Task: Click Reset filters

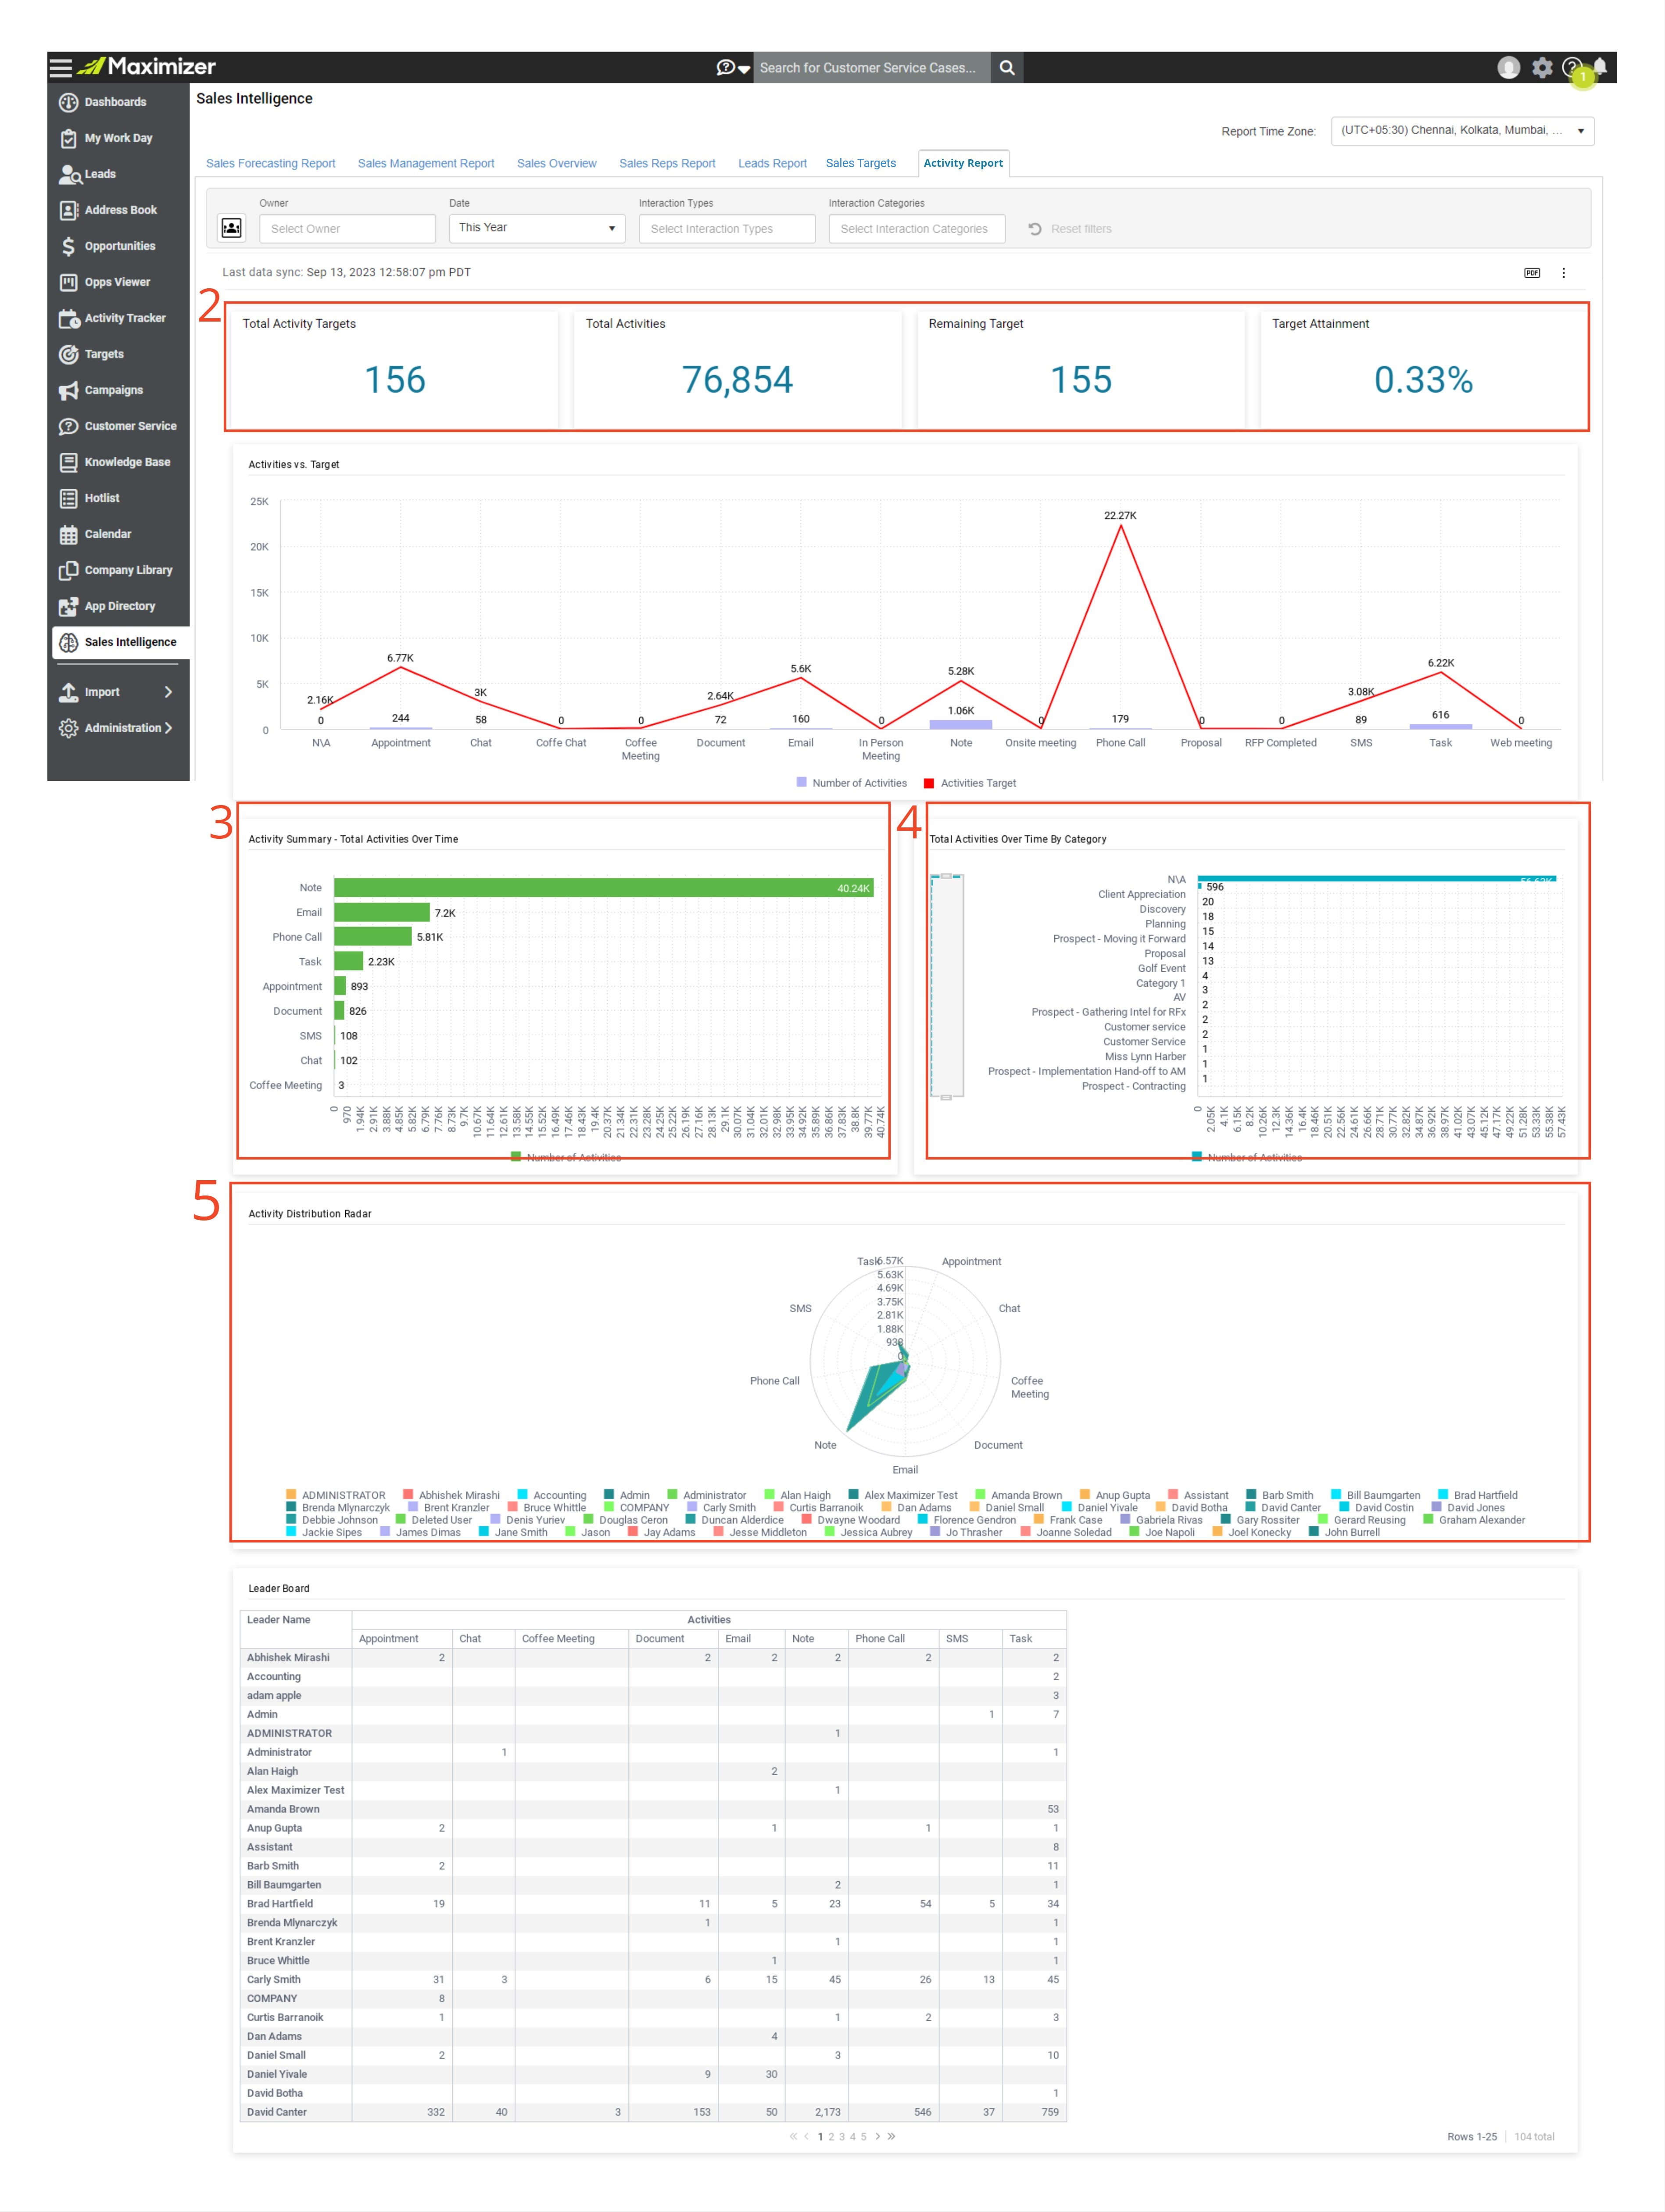Action: (1069, 229)
